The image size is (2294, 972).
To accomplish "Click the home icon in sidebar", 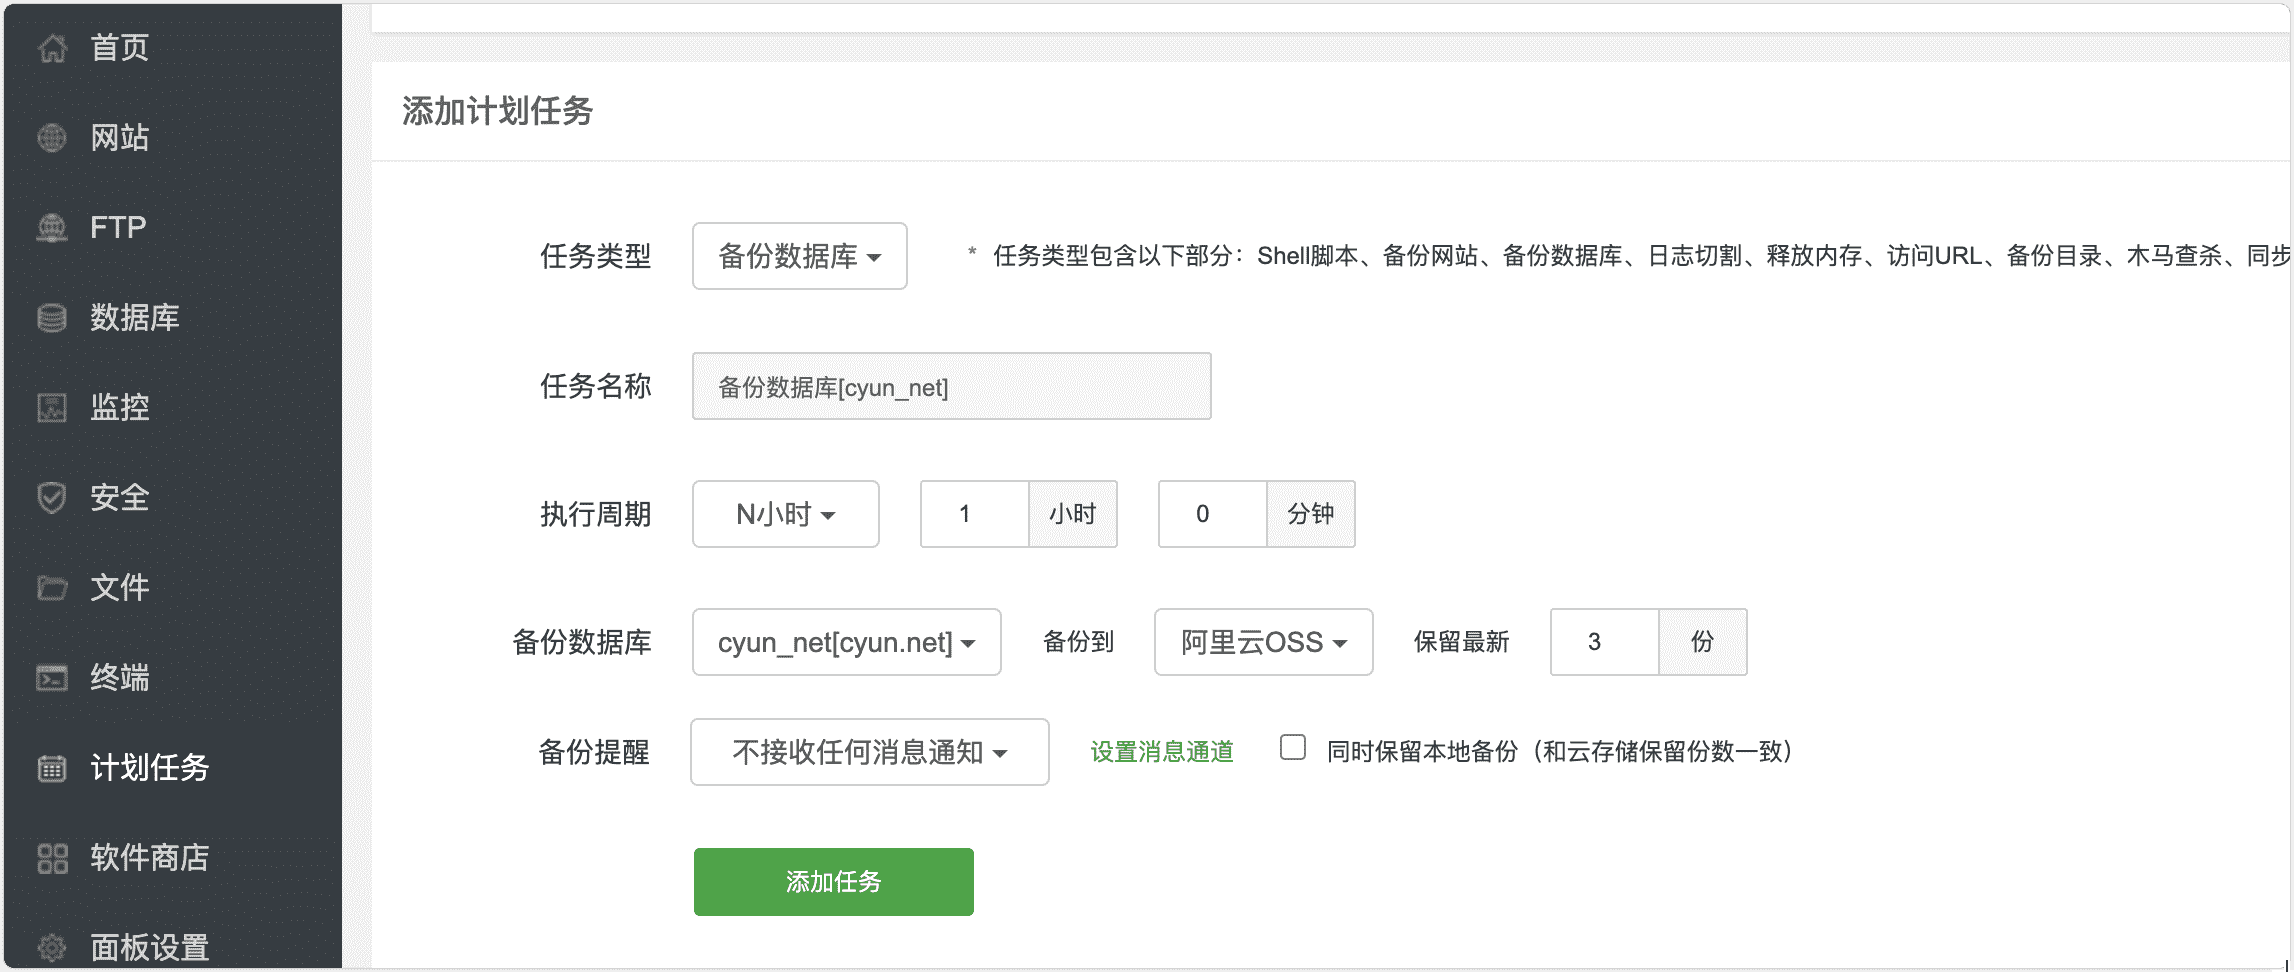I will (52, 47).
